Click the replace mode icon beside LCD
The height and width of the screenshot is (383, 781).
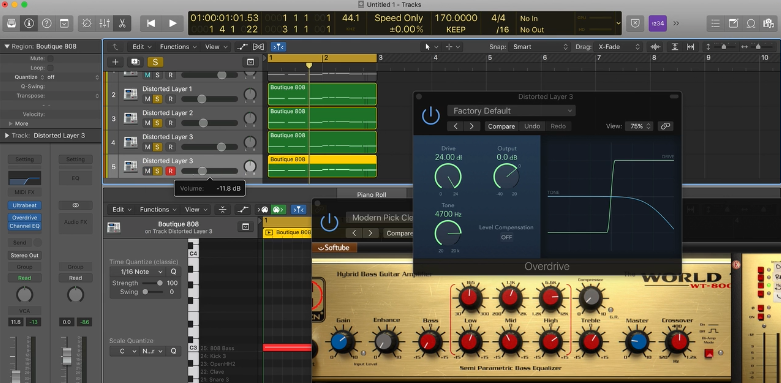(635, 23)
